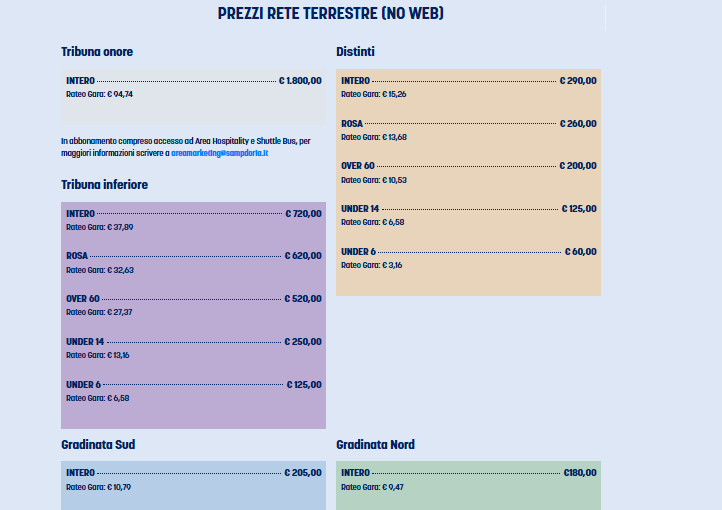This screenshot has width=722, height=510.
Task: Select the € 60,00 UNDER 6 price
Action: pos(581,252)
